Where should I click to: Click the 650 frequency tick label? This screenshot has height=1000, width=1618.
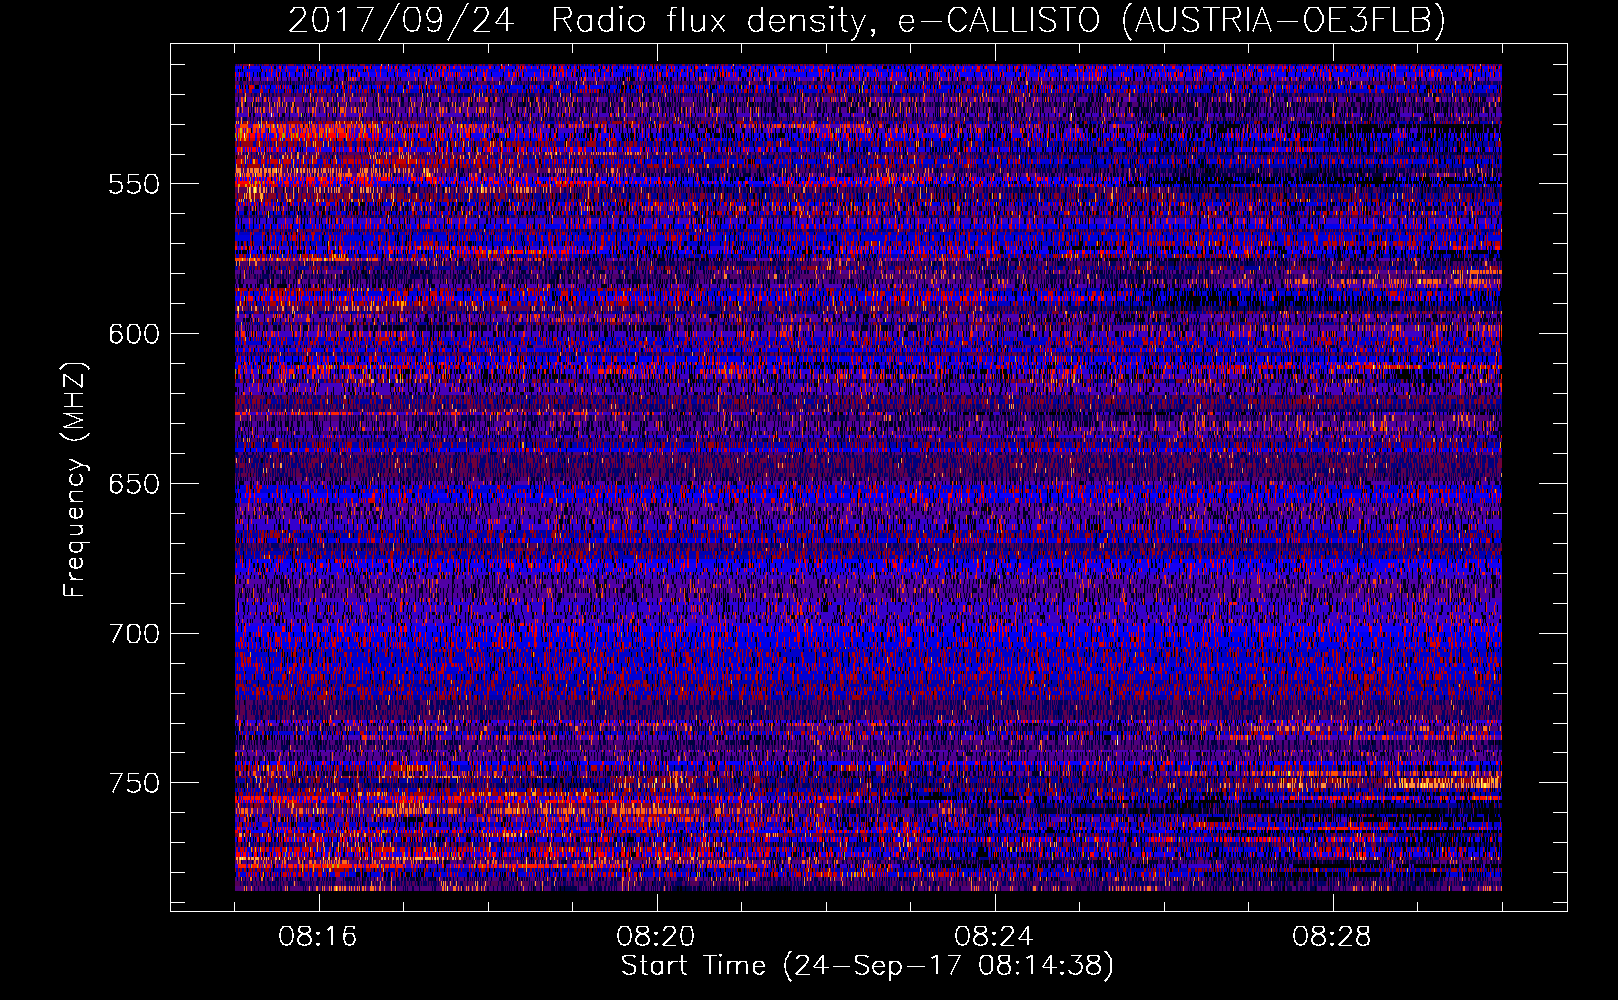coord(134,485)
